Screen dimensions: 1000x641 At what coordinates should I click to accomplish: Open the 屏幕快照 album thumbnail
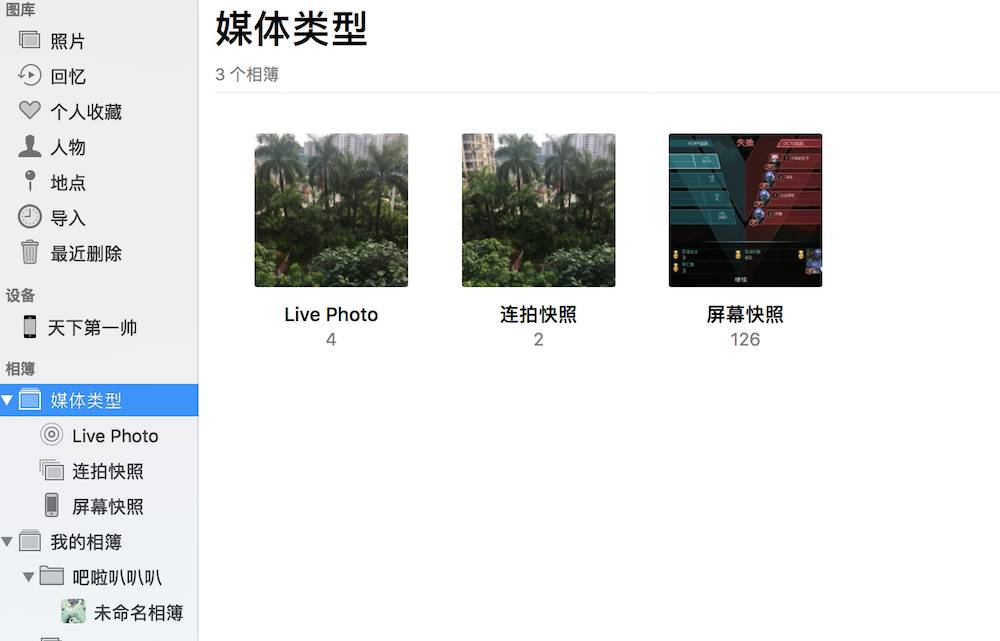(x=745, y=210)
